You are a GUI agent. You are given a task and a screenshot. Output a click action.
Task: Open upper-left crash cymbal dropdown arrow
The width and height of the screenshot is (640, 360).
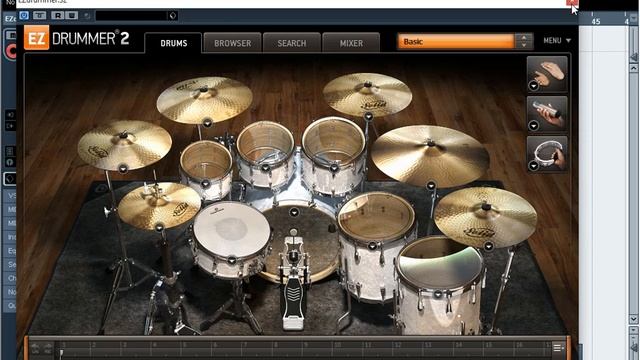pyautogui.click(x=207, y=122)
